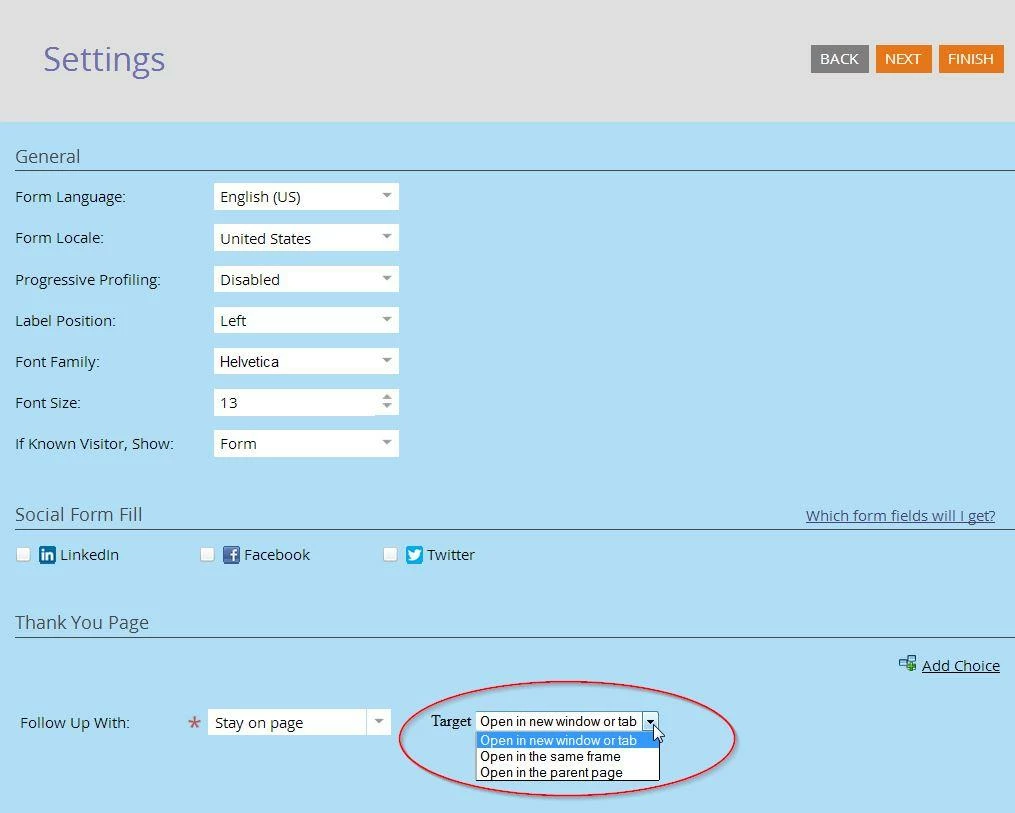This screenshot has height=813, width=1015.
Task: Open the Font Family dropdown
Action: coord(306,361)
